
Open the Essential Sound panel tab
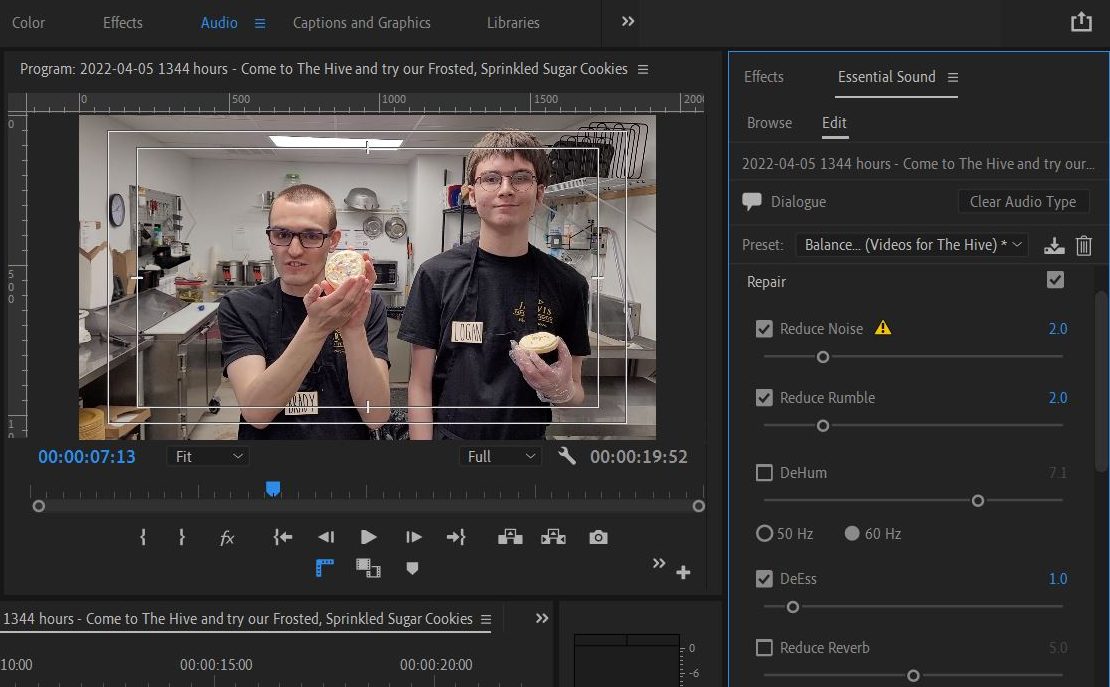pos(886,76)
